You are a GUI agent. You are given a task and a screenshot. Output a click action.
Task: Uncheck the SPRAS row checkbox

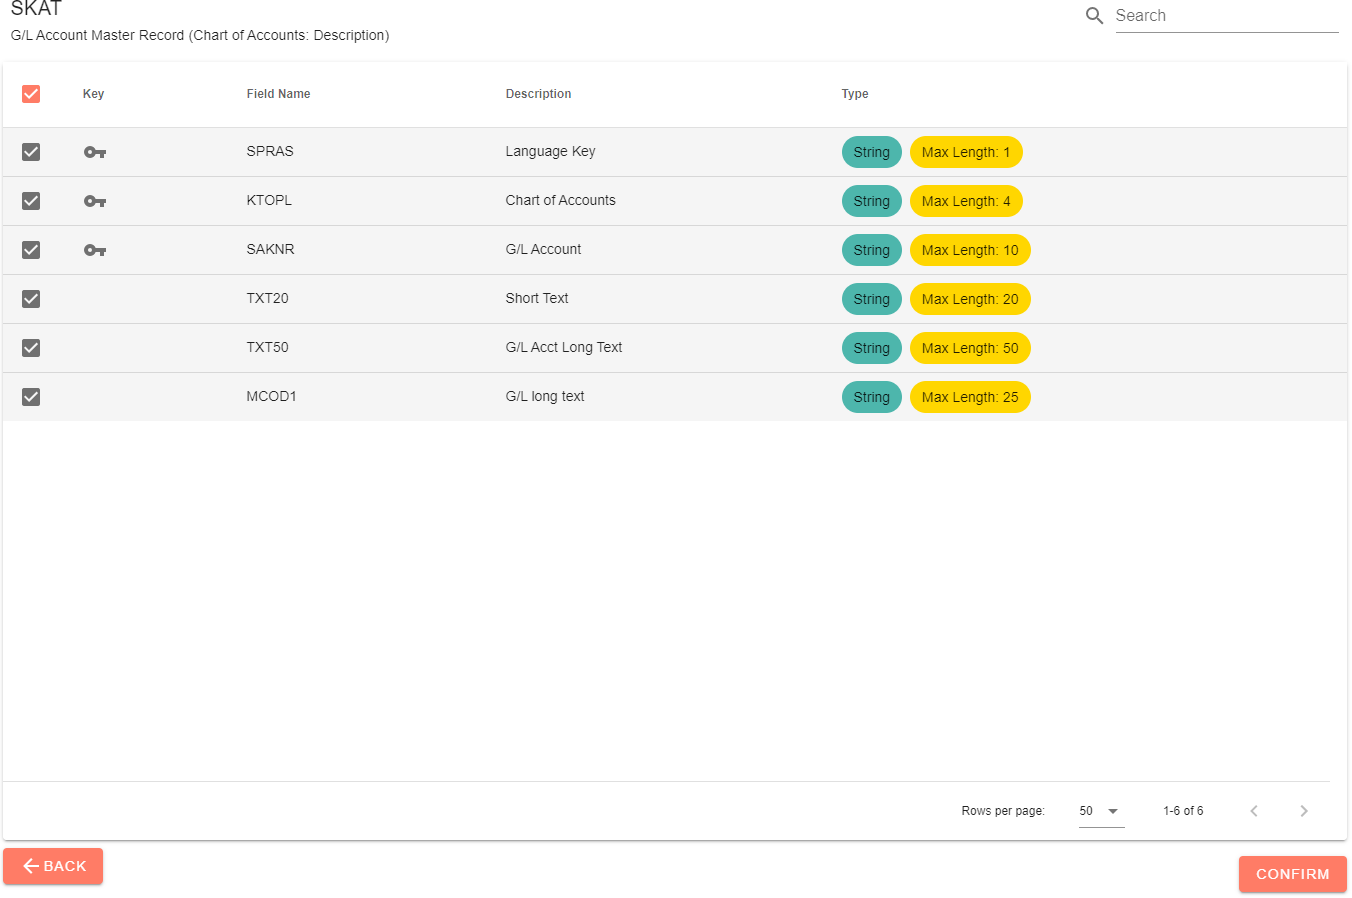click(x=30, y=152)
